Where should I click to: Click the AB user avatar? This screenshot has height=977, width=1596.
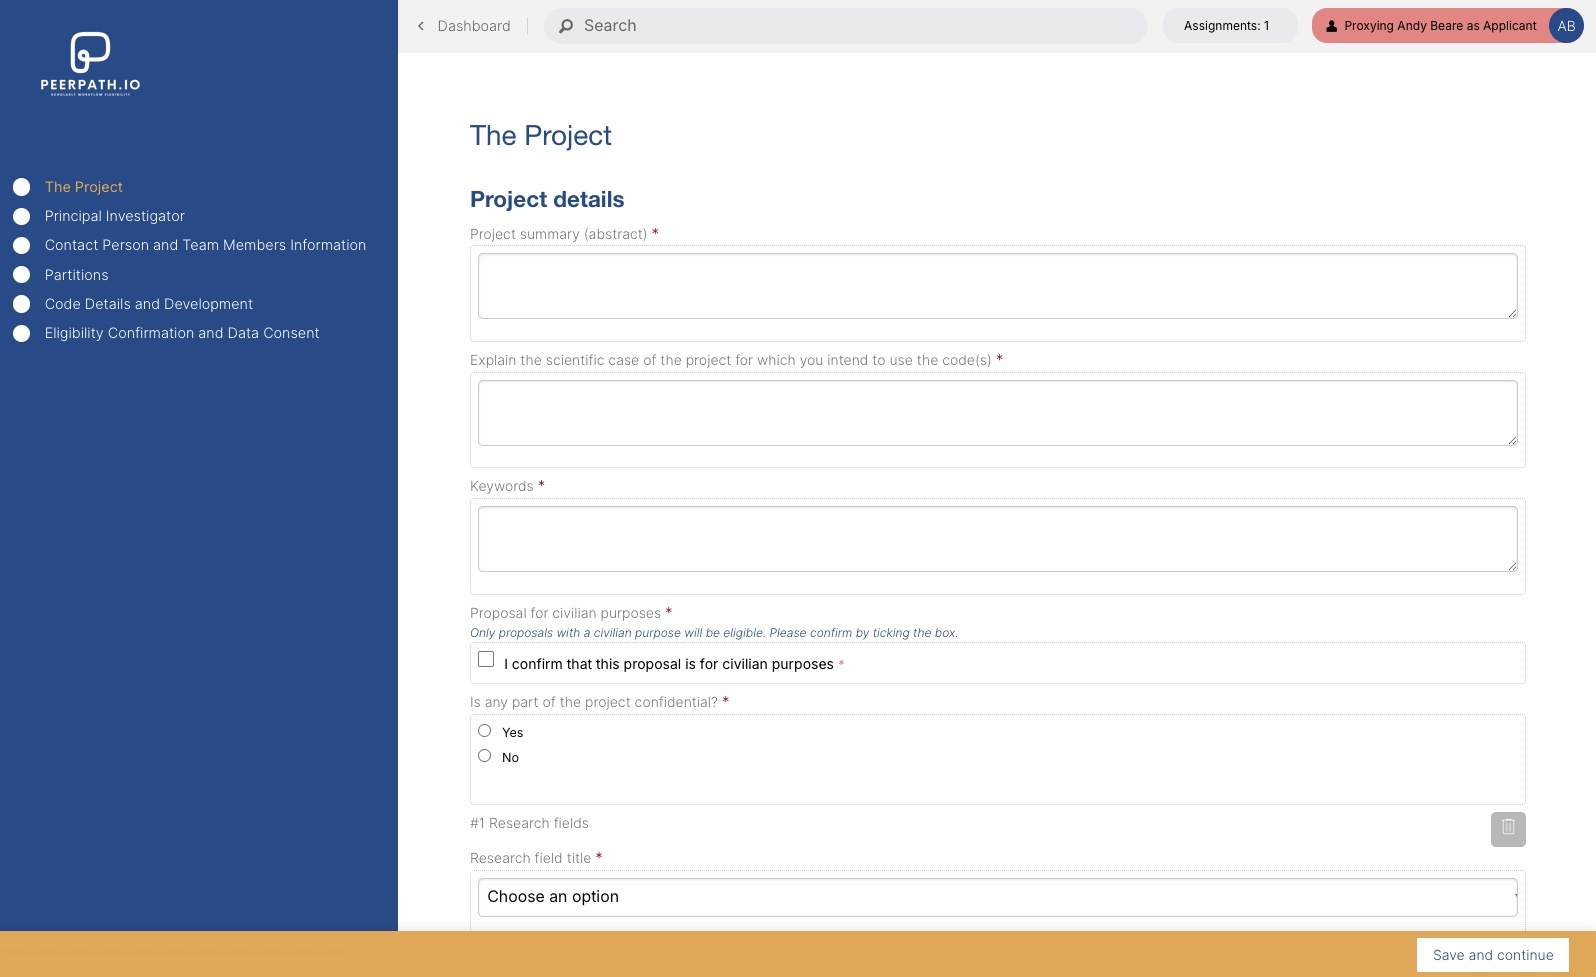pyautogui.click(x=1565, y=26)
